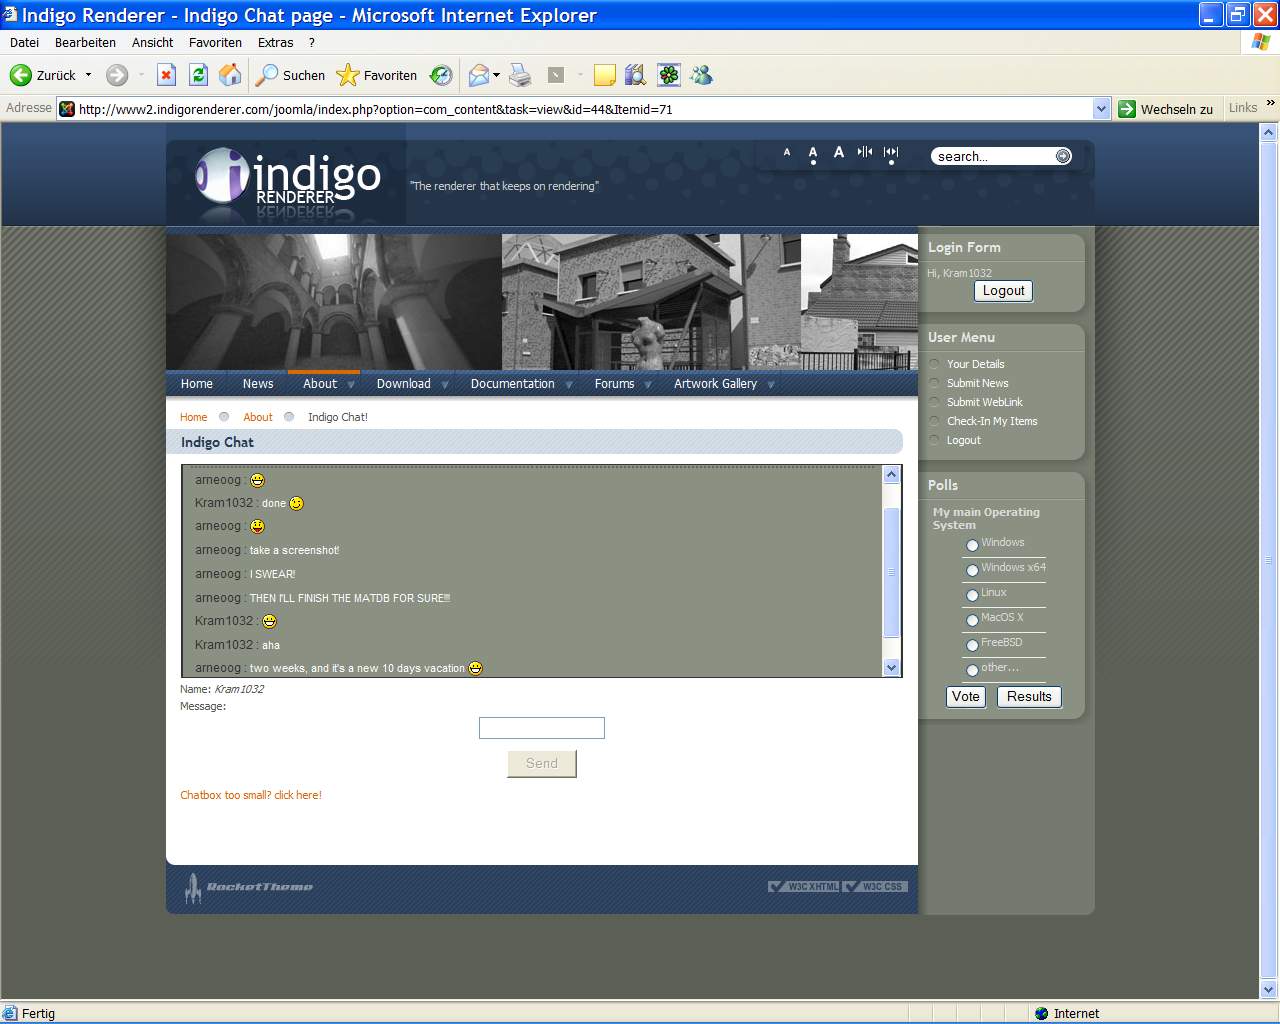Select the largest font size 'A' icon

coord(838,152)
